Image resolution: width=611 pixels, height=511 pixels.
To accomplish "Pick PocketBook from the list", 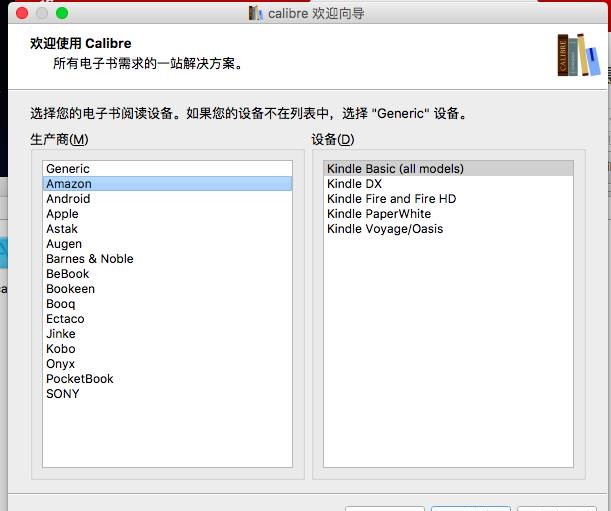I will tap(167, 379).
